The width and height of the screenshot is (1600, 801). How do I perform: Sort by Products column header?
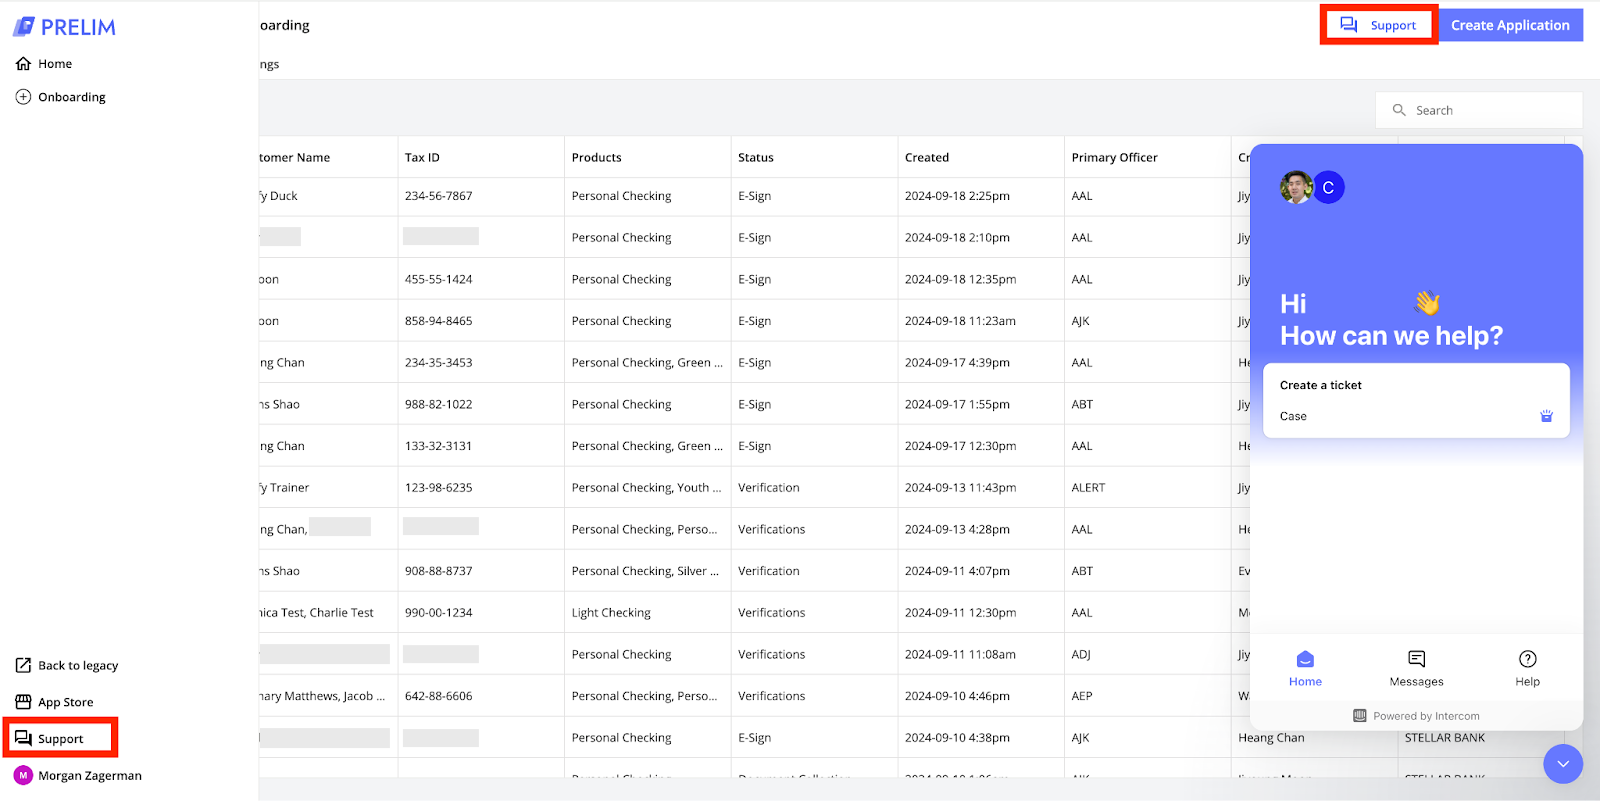[596, 158]
